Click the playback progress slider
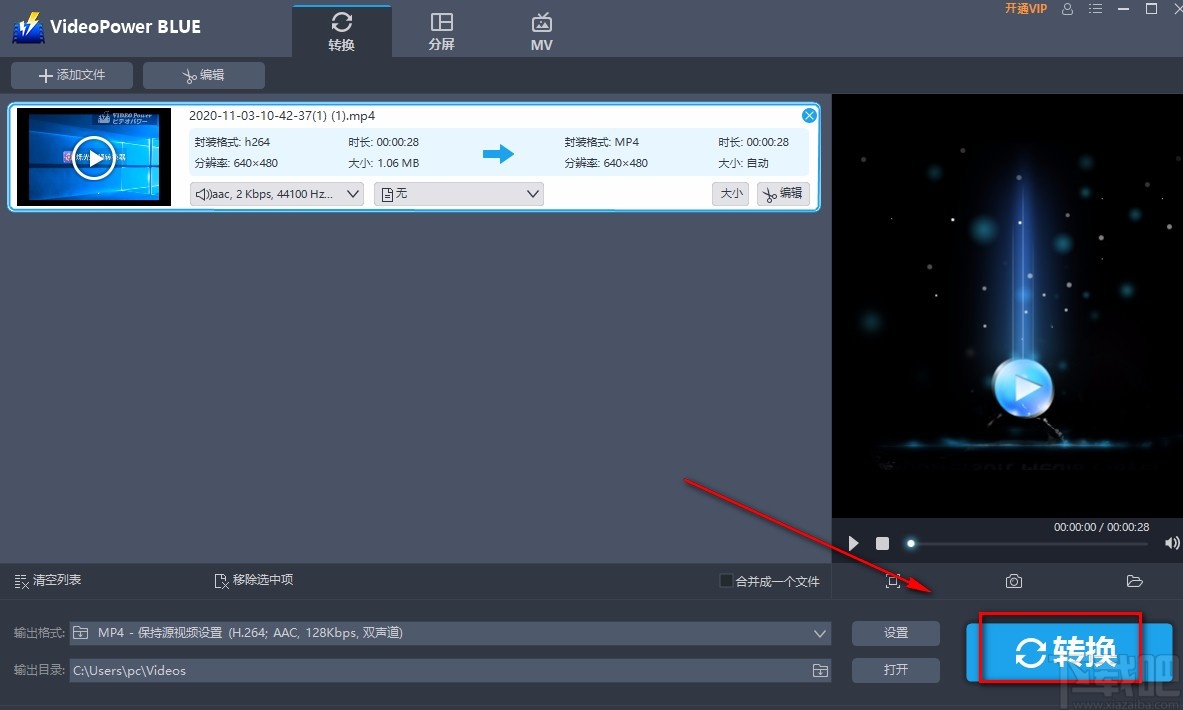This screenshot has width=1183, height=710. point(910,543)
